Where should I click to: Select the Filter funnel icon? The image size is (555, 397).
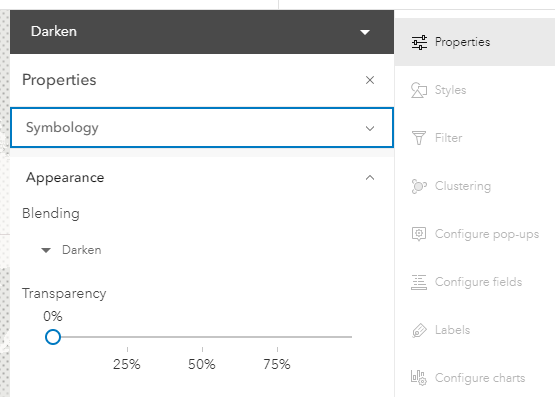[x=419, y=138]
